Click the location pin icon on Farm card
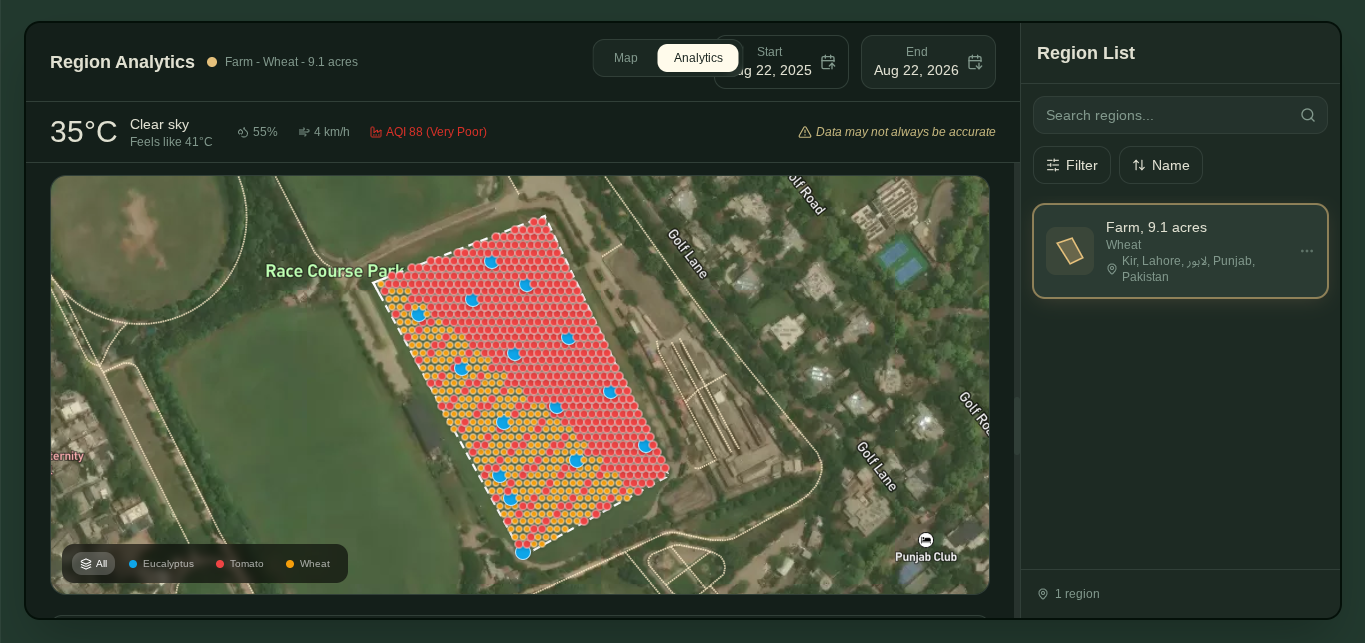This screenshot has height=643, width=1365. point(1112,269)
